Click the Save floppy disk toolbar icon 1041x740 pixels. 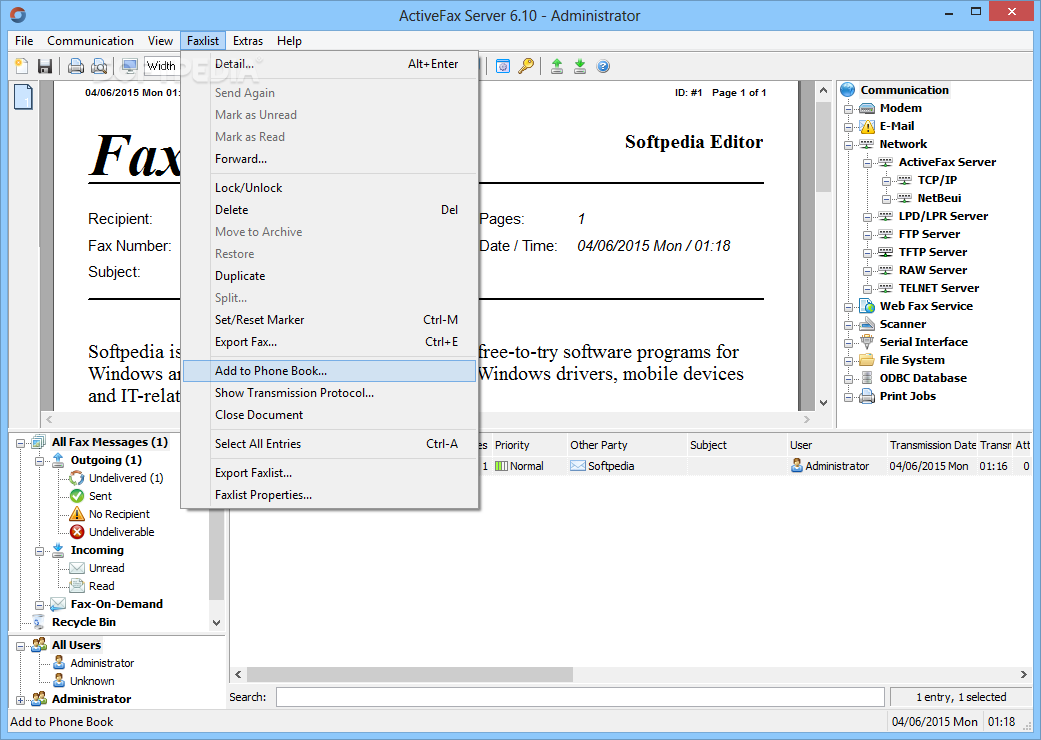click(x=45, y=66)
